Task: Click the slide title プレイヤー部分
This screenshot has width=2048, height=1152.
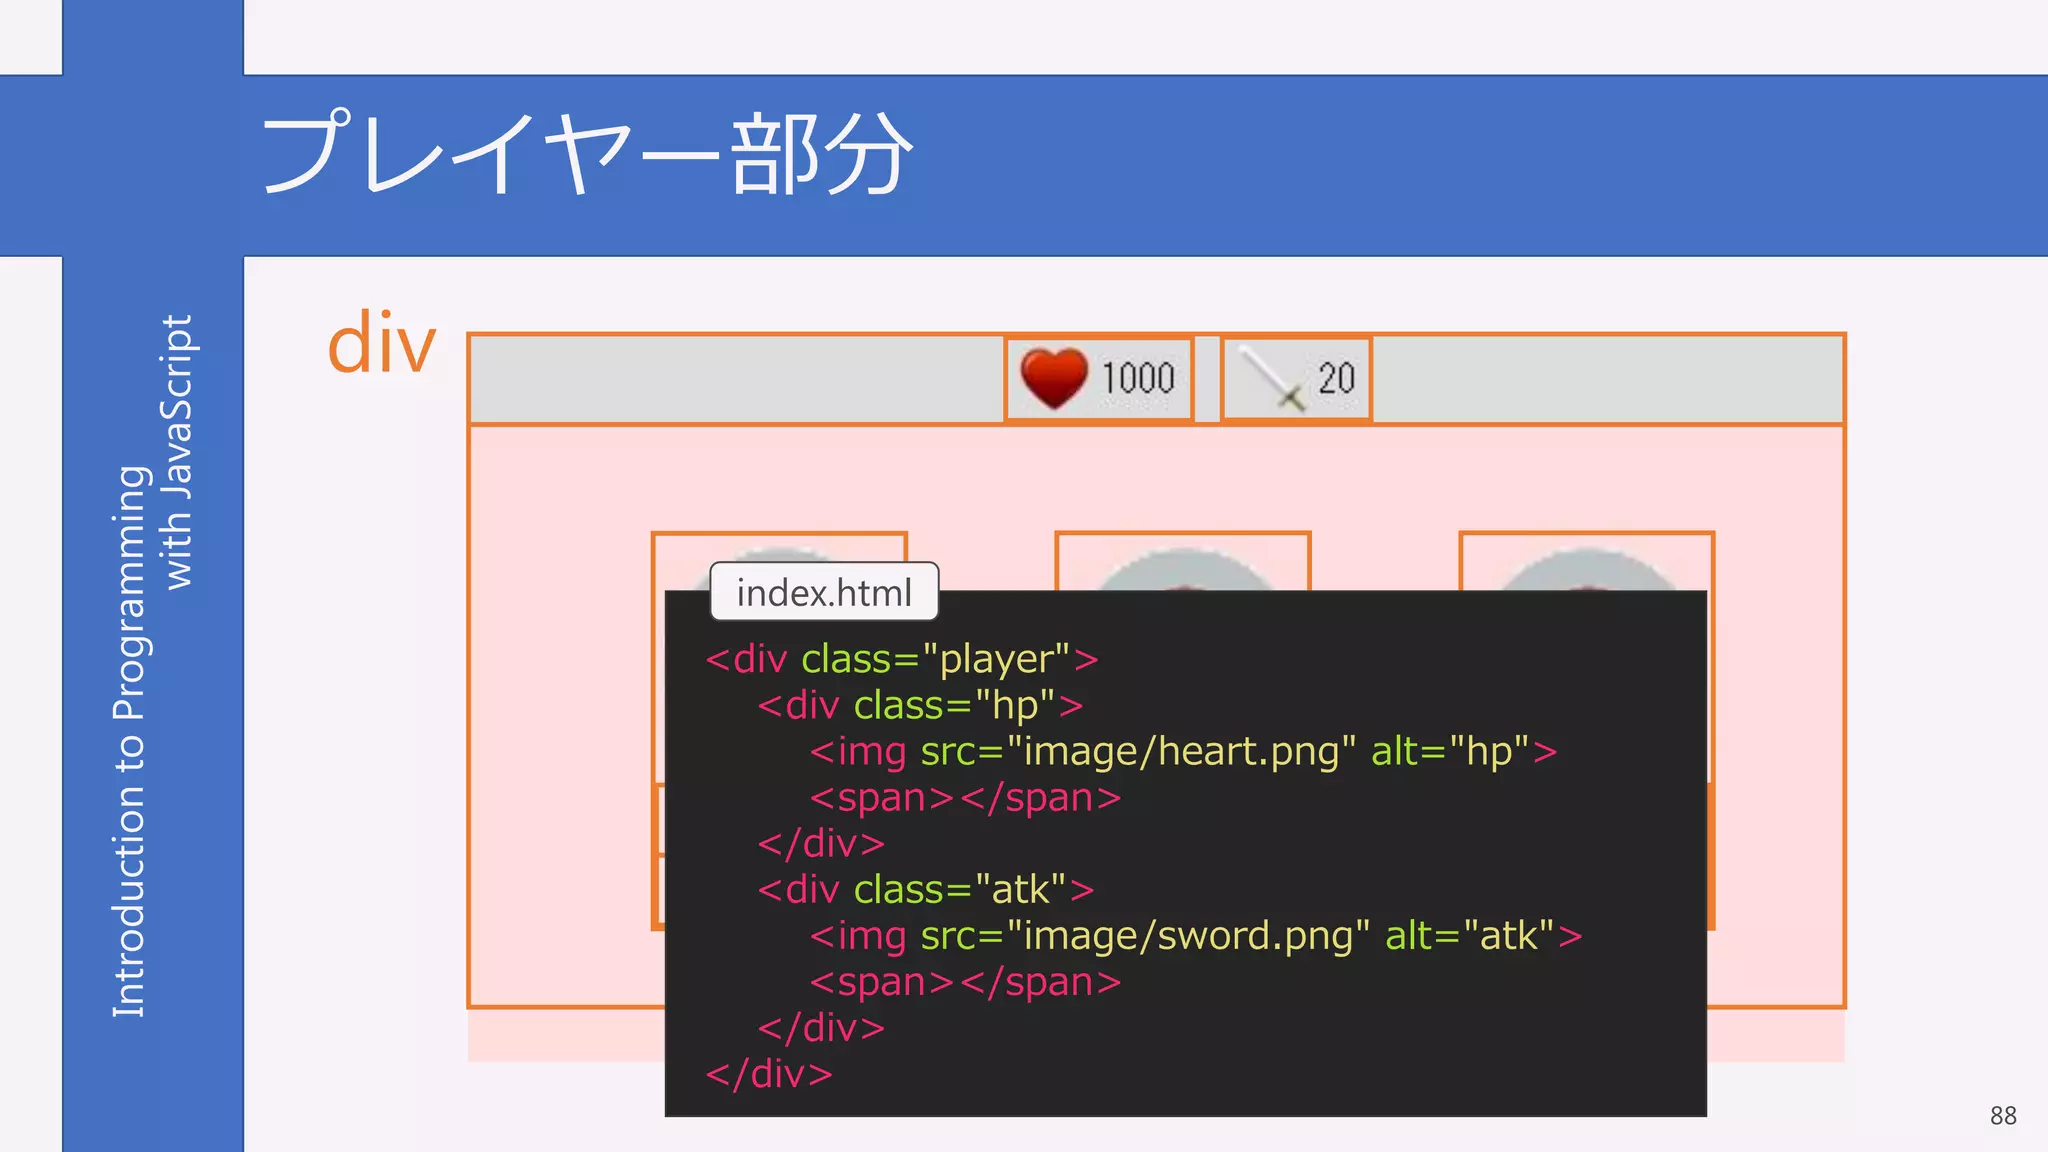Action: 587,154
